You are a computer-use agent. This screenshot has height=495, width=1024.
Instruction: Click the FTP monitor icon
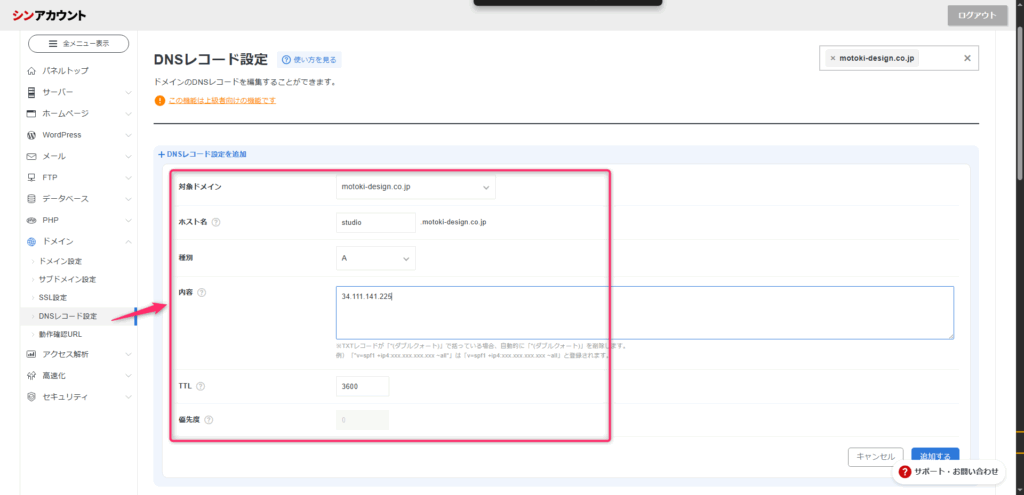pyautogui.click(x=31, y=178)
